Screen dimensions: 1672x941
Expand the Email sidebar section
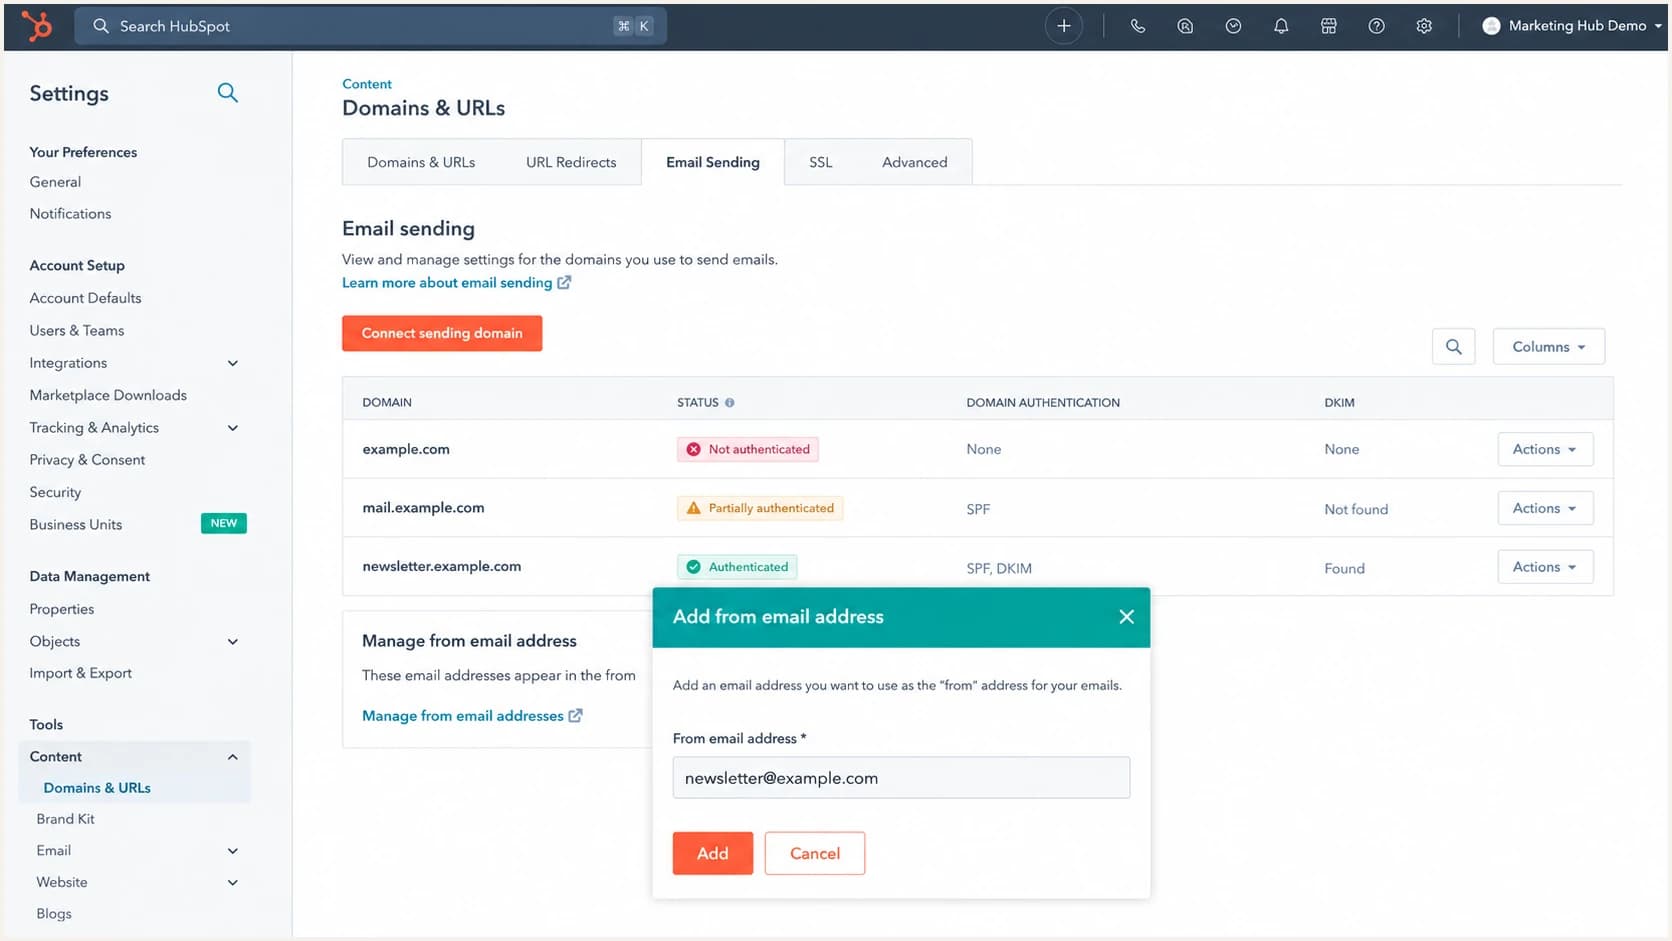point(233,851)
